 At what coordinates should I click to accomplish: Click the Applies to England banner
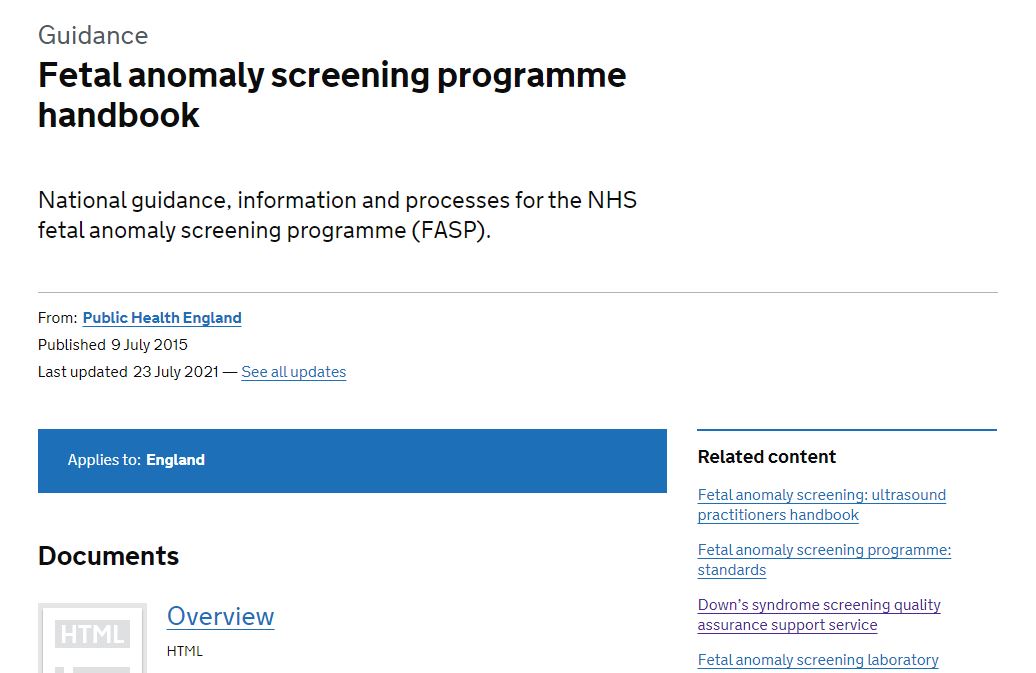[x=351, y=461]
